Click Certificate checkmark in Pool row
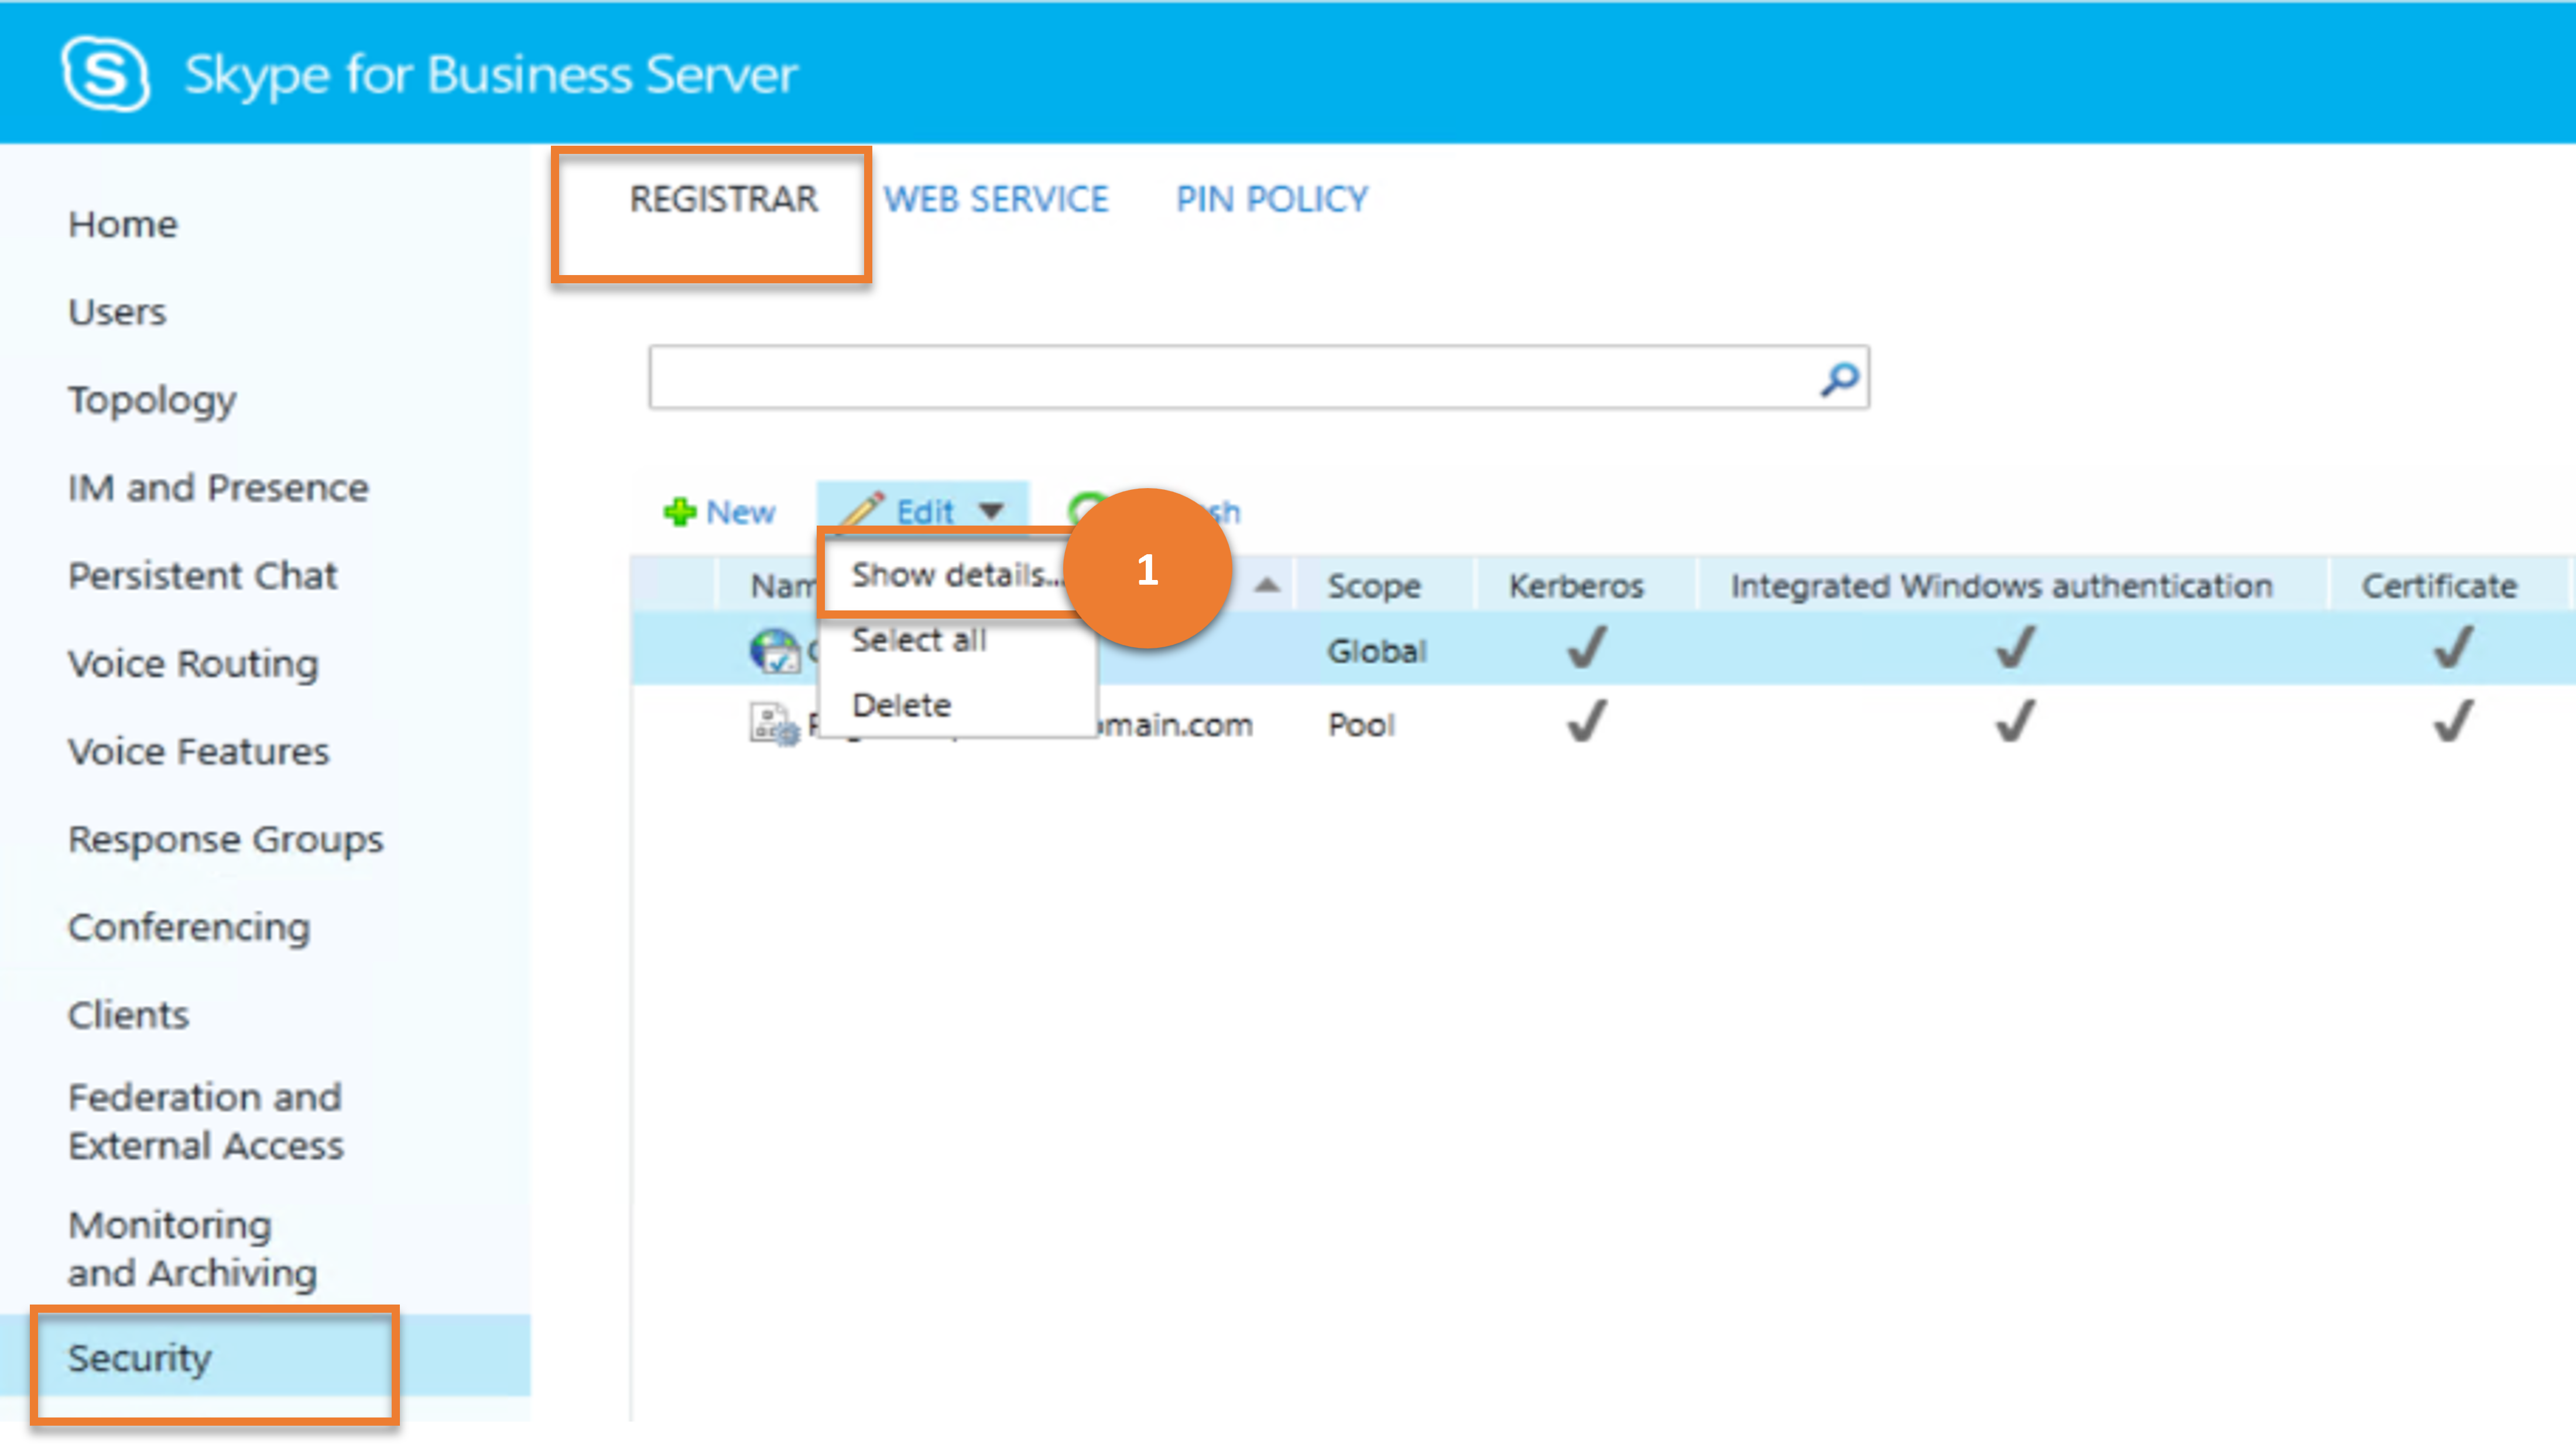 [x=2453, y=720]
